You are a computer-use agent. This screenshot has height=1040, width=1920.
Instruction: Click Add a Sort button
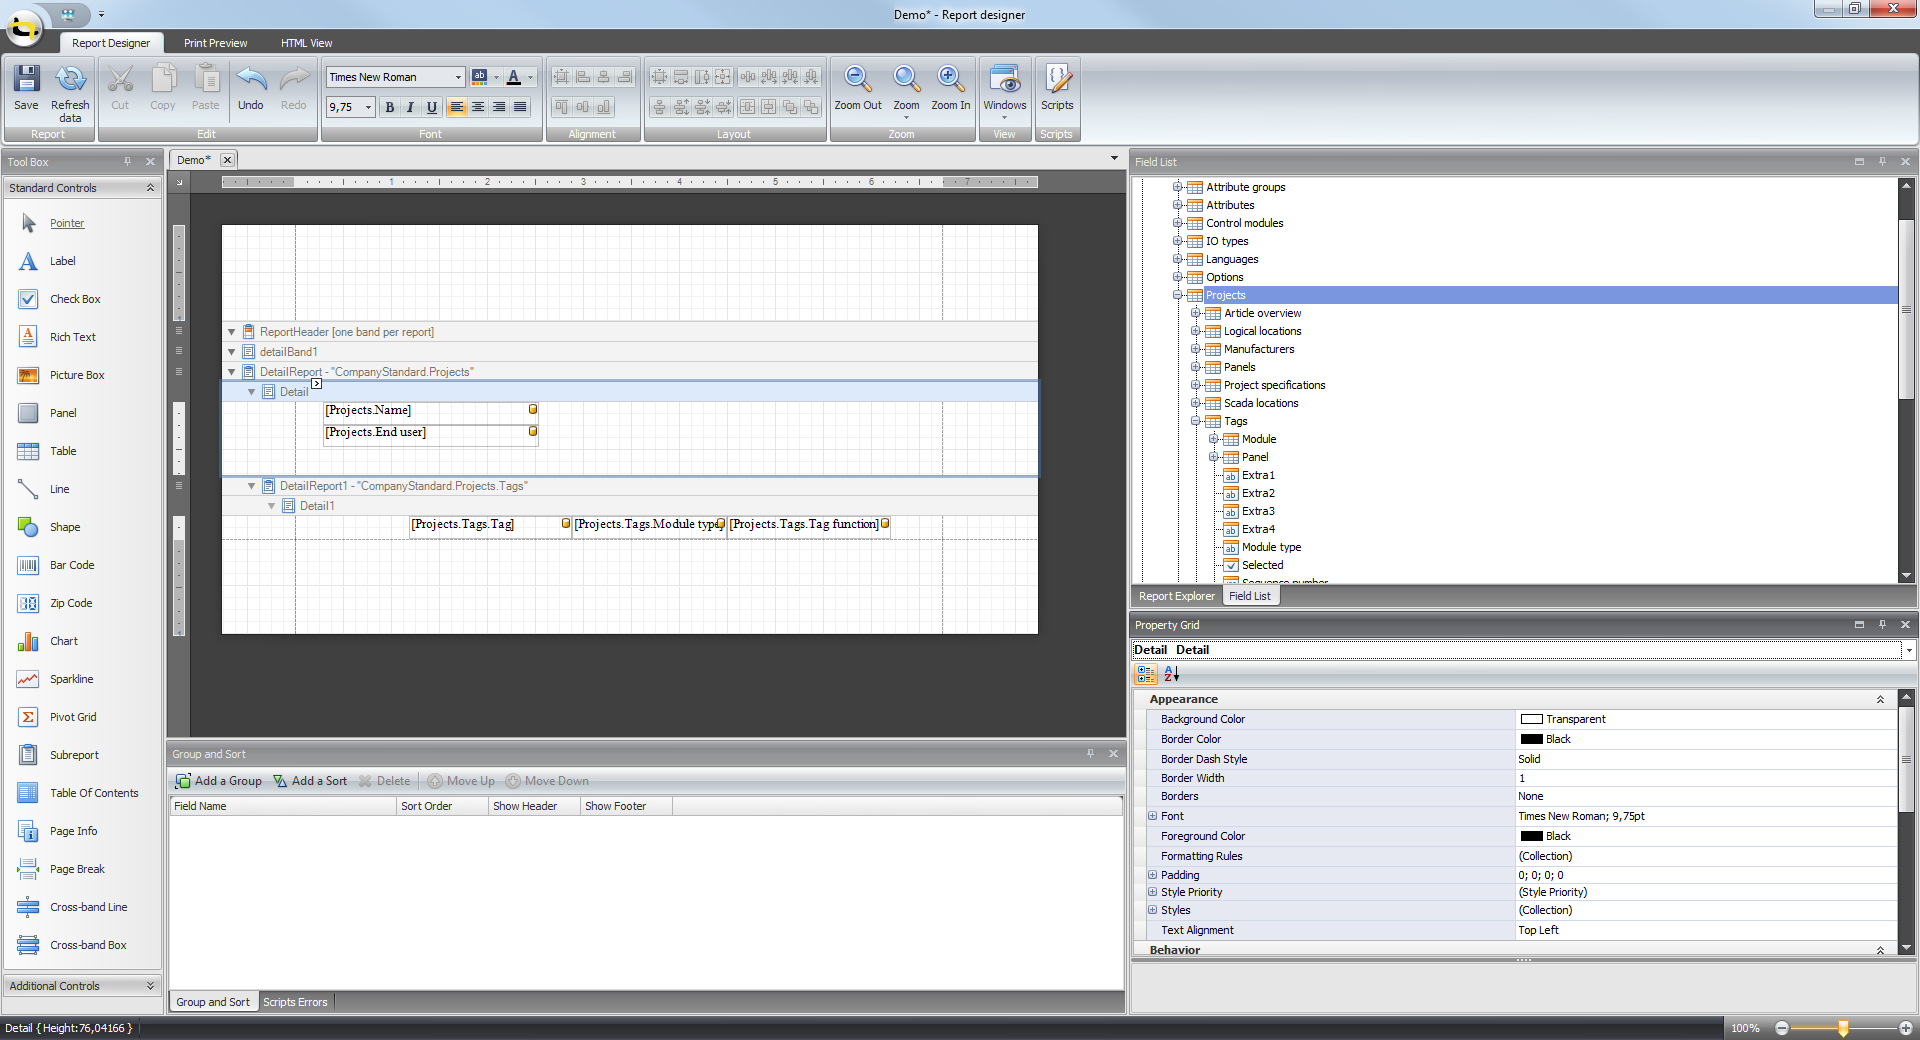coord(311,781)
